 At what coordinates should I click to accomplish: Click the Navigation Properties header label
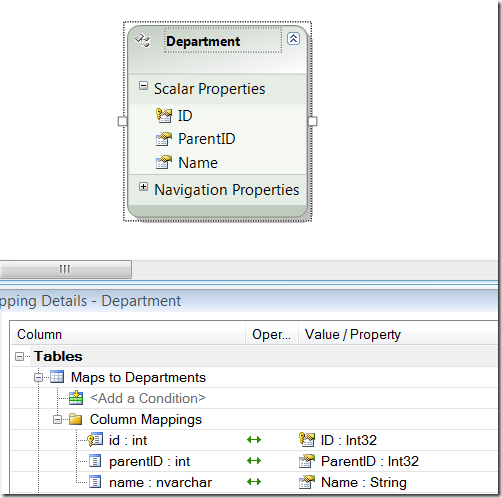point(227,190)
